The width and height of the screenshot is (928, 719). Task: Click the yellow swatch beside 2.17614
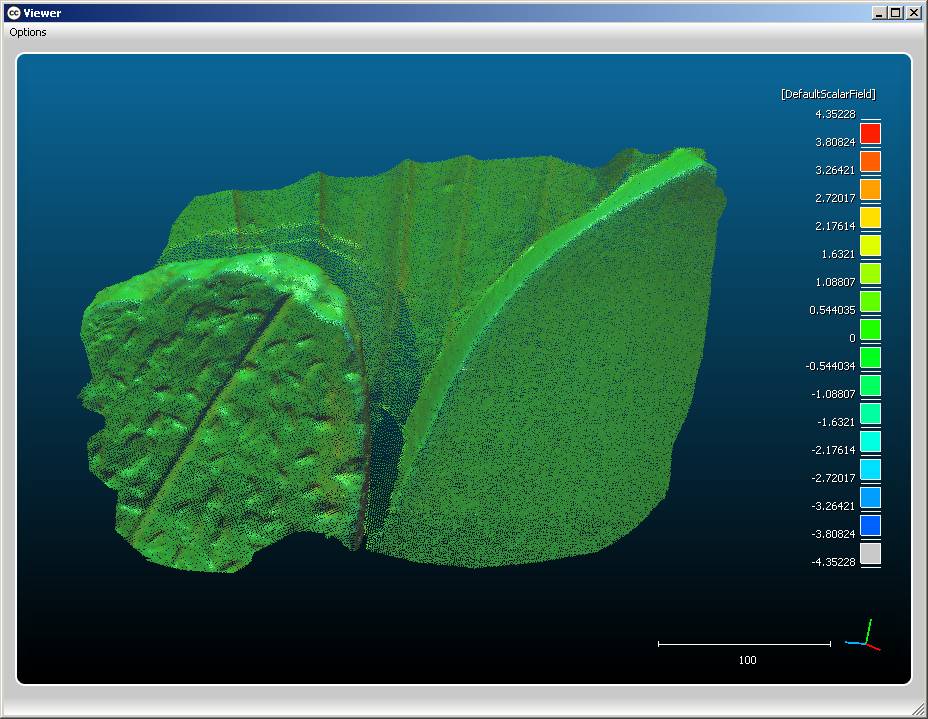tap(868, 245)
